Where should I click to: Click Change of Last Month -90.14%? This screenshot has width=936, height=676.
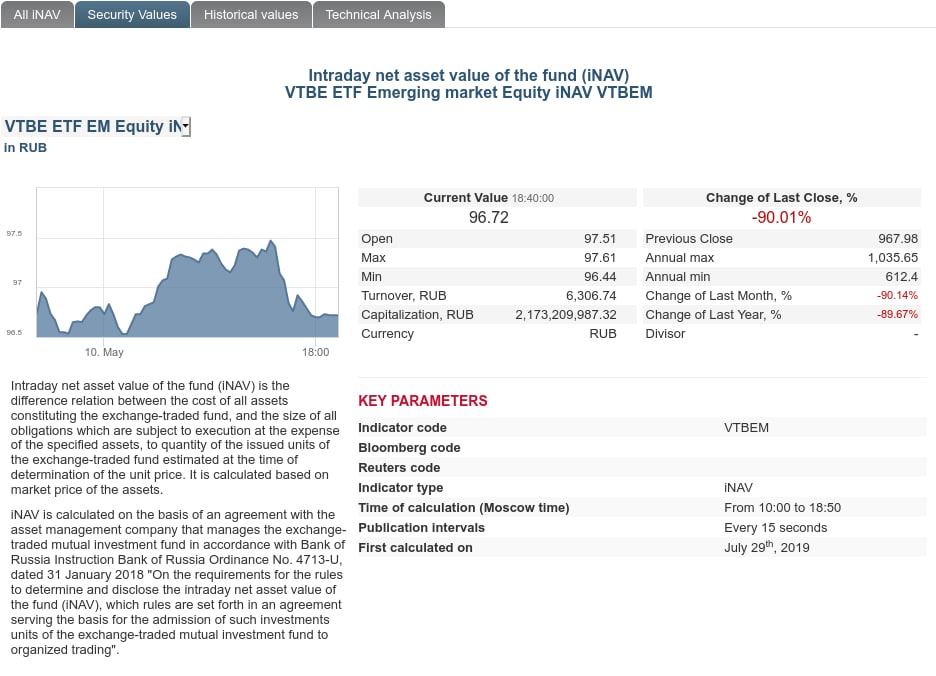click(897, 296)
